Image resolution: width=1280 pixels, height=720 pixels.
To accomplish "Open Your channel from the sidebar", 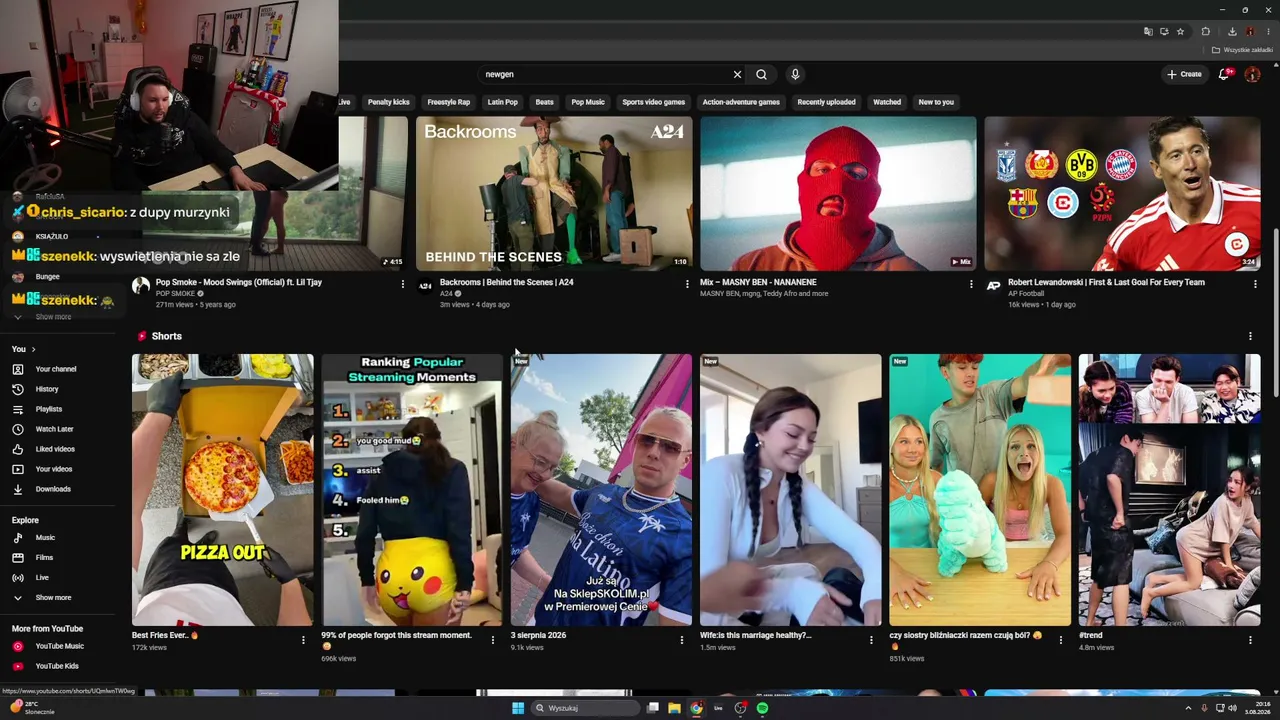I will [x=56, y=369].
